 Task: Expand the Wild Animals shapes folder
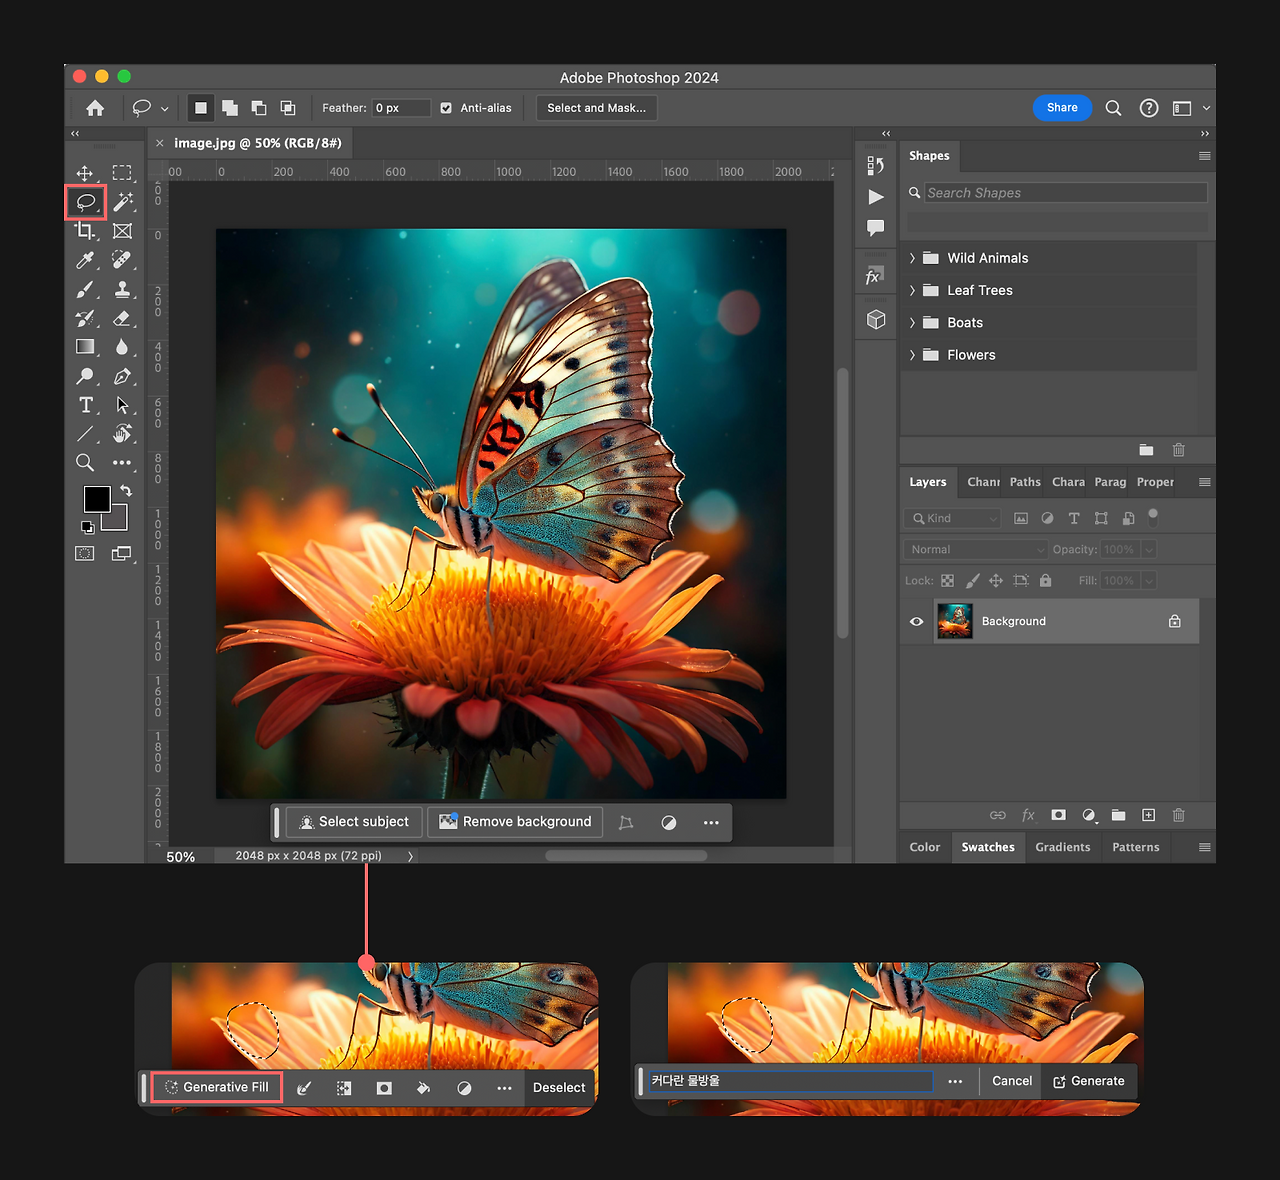pos(912,258)
